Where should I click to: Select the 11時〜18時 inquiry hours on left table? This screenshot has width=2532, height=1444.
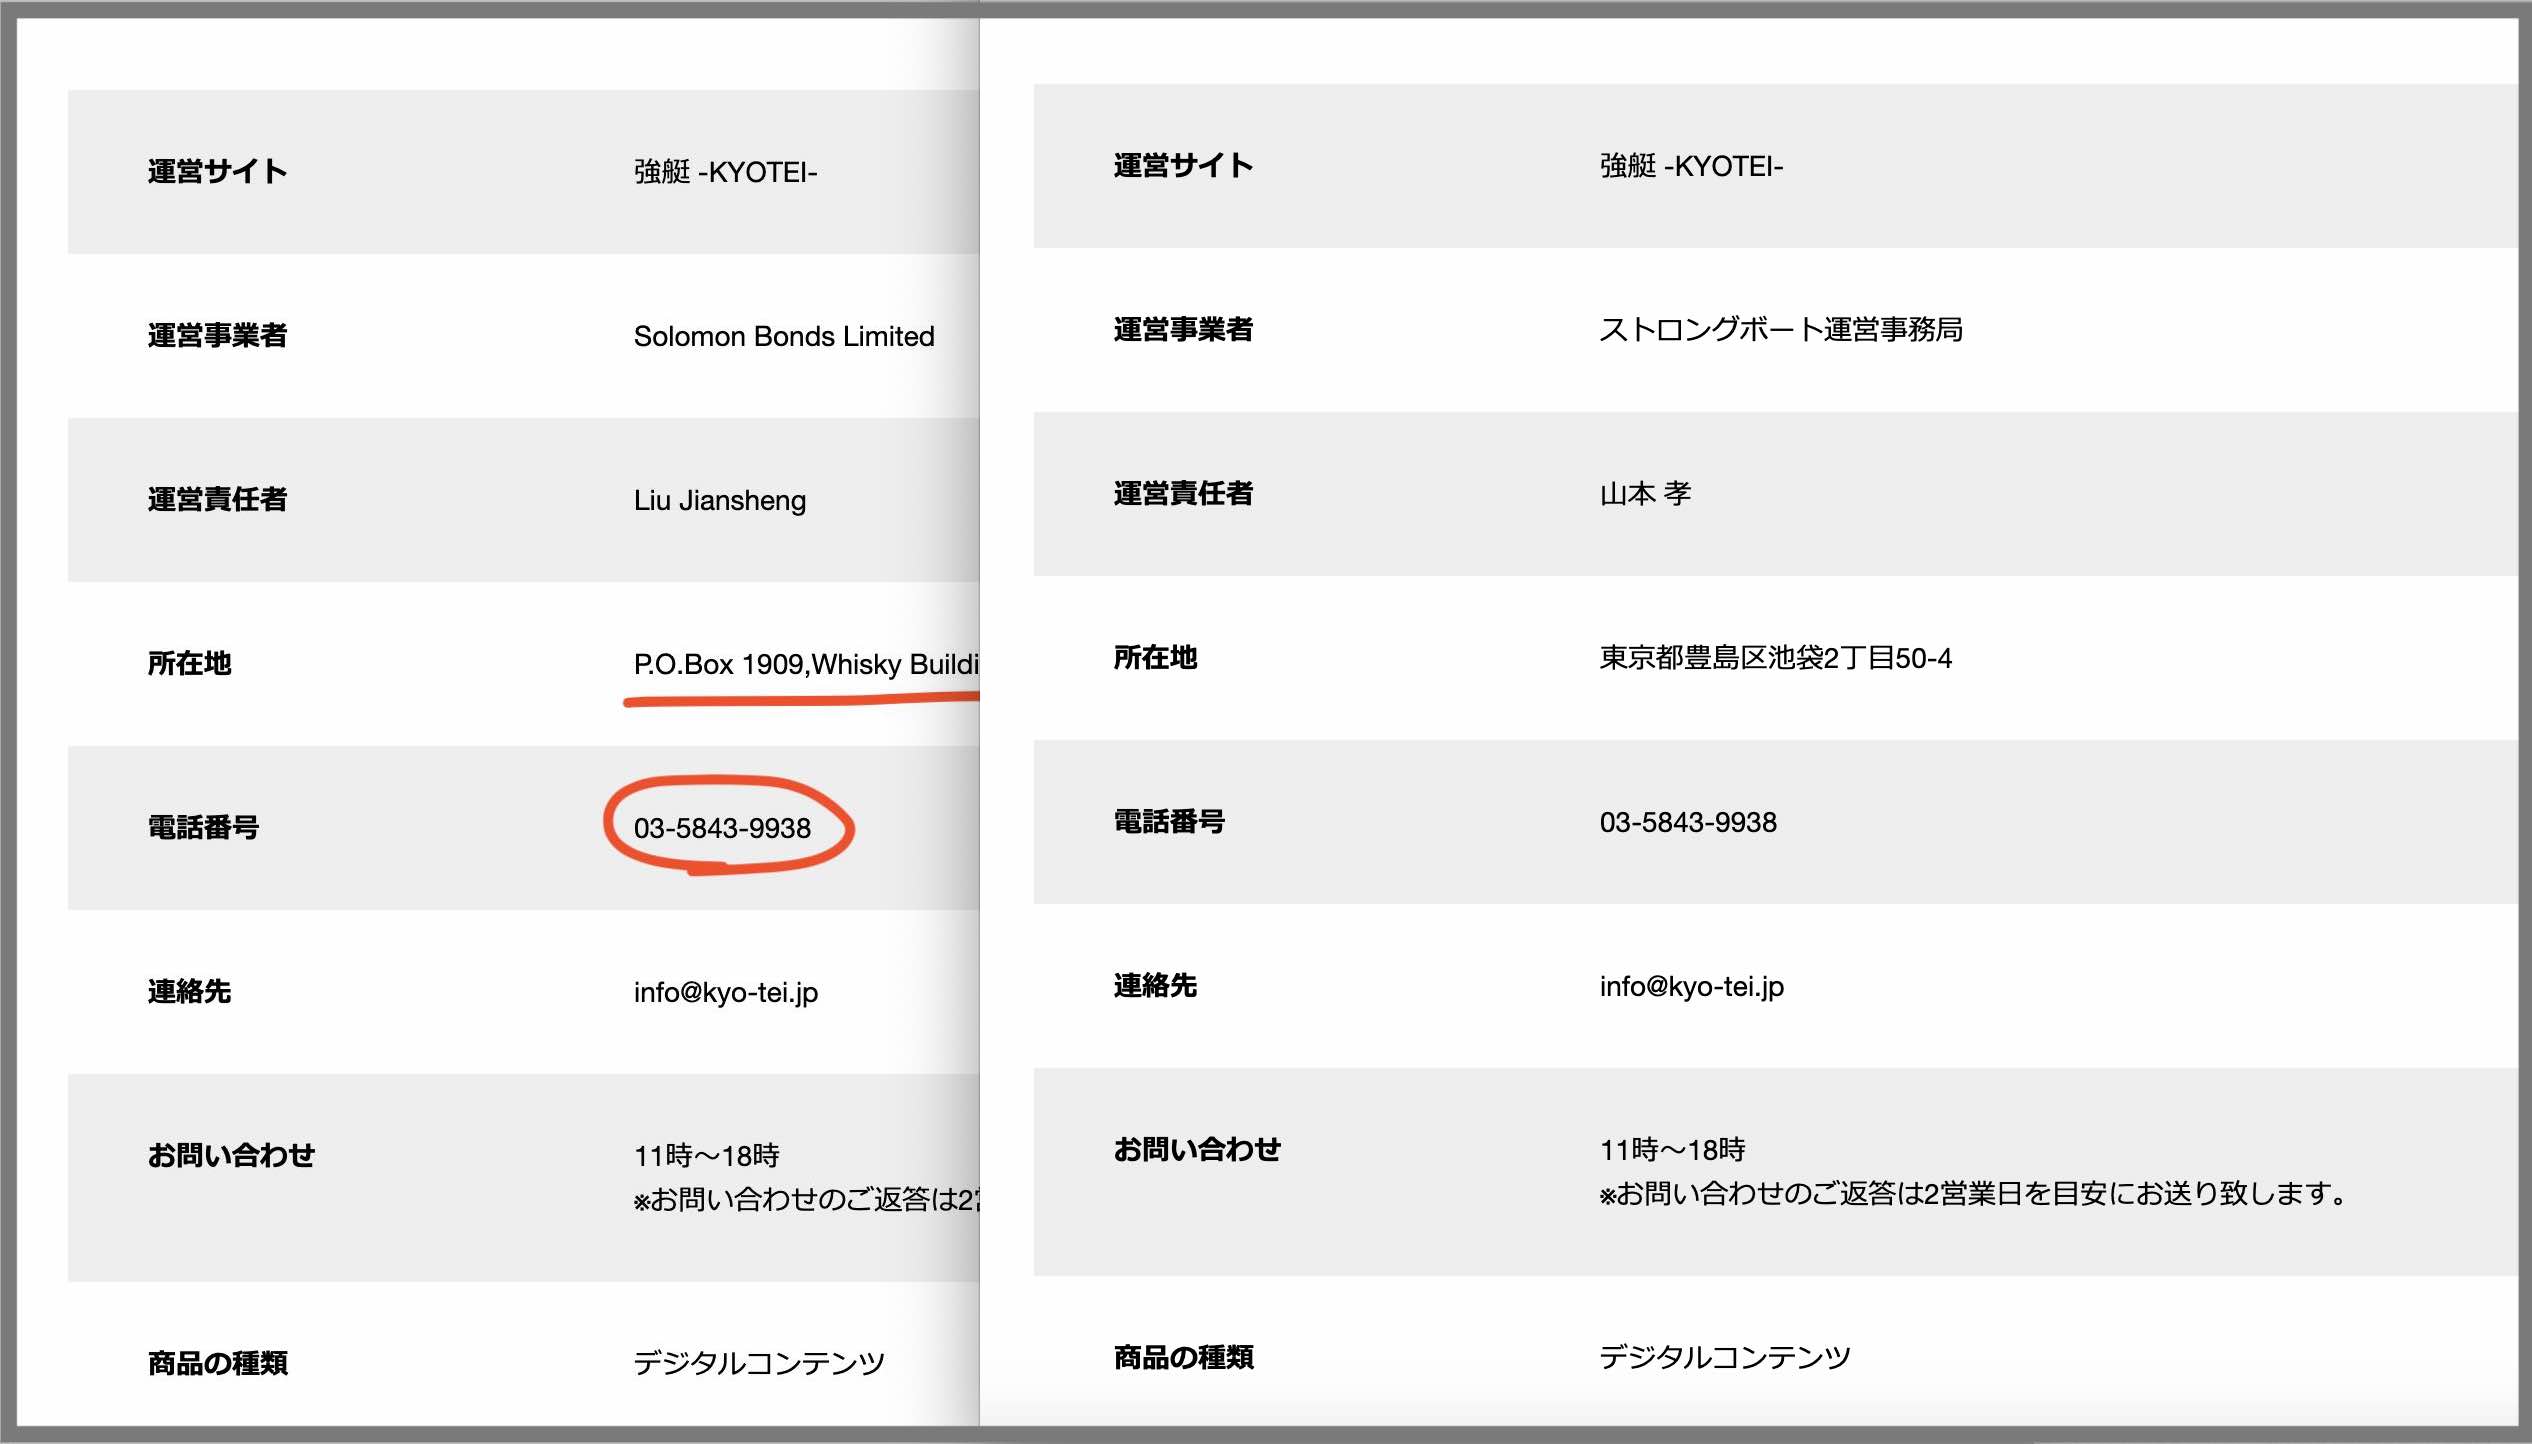709,1155
